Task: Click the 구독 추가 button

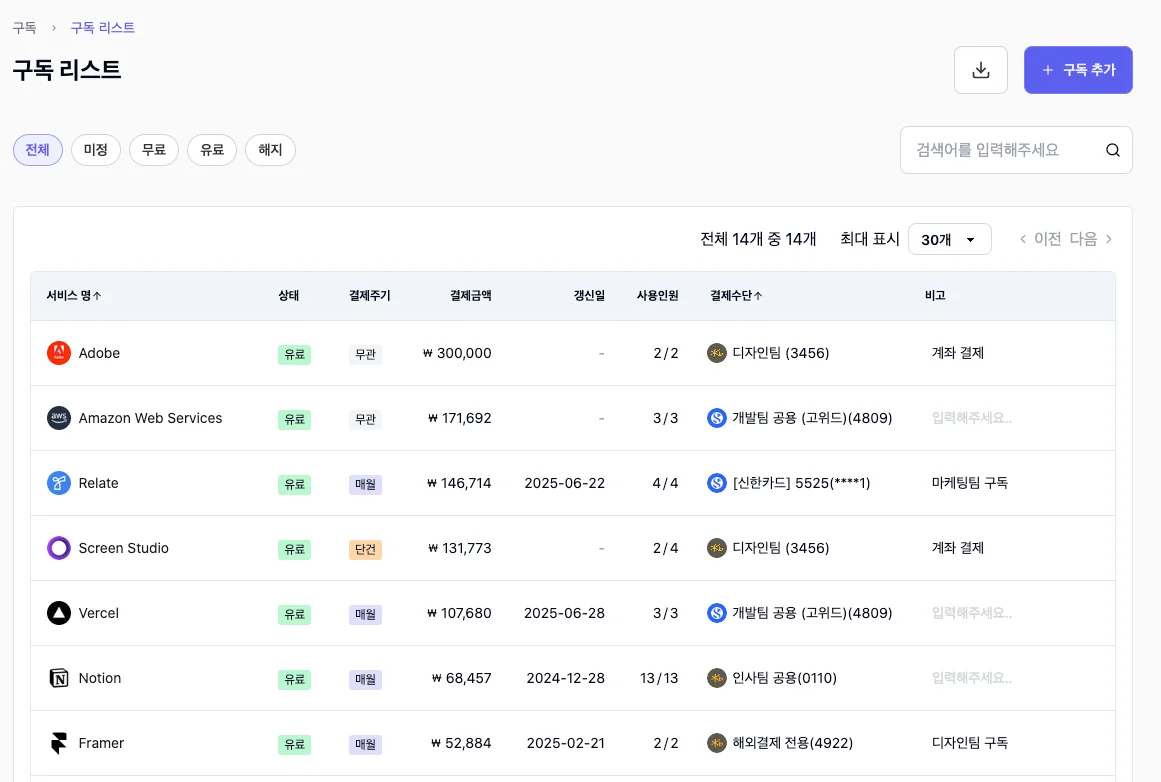Action: (1078, 69)
